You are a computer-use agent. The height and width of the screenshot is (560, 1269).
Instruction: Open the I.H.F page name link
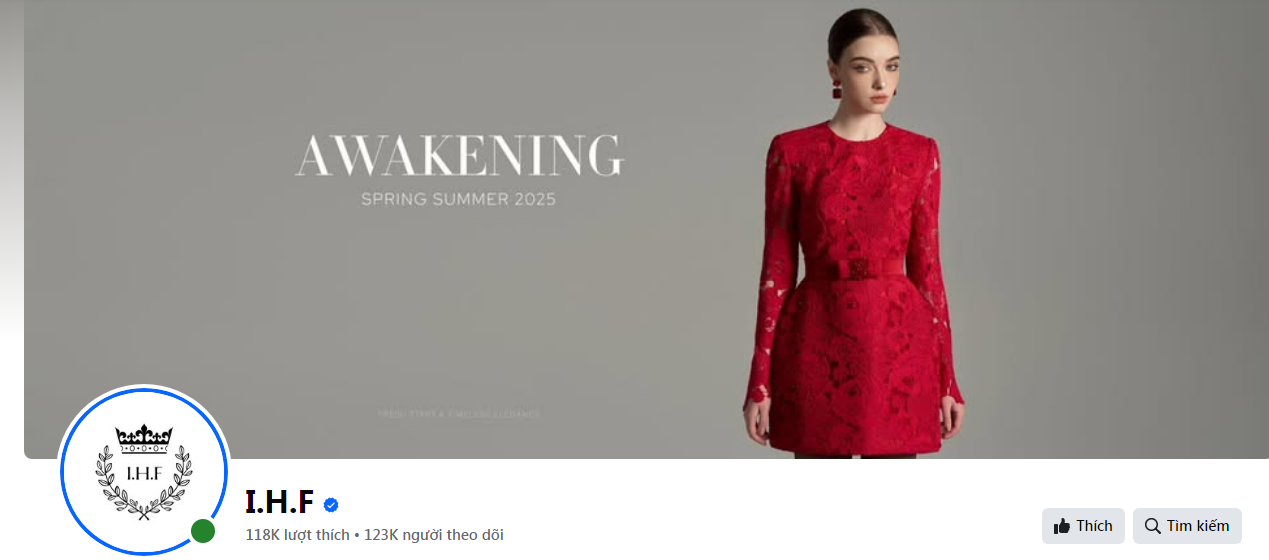280,502
